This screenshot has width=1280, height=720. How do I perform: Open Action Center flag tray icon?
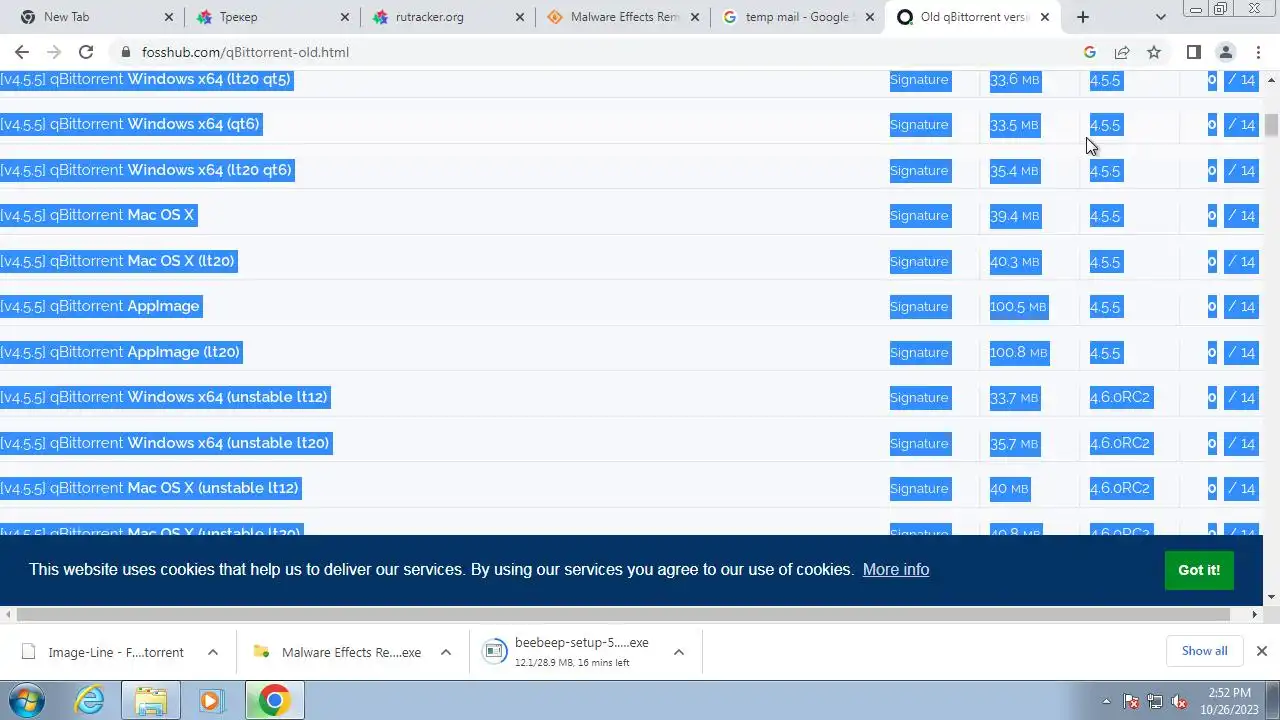pyautogui.click(x=1131, y=702)
